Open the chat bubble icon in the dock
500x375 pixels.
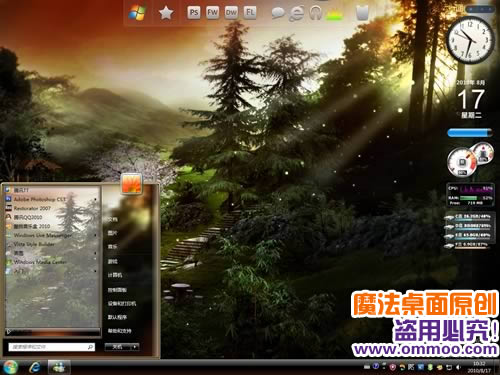tap(278, 13)
